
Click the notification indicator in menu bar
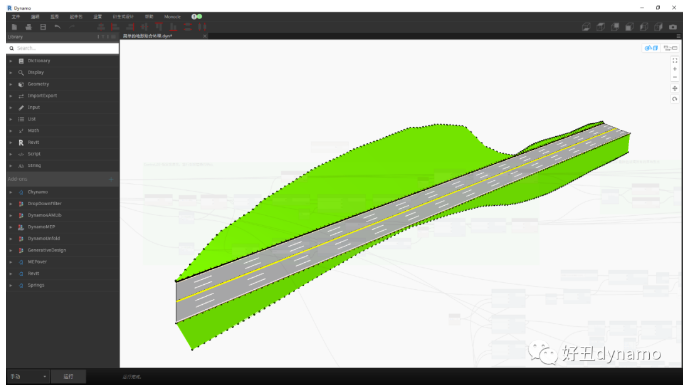tap(197, 16)
